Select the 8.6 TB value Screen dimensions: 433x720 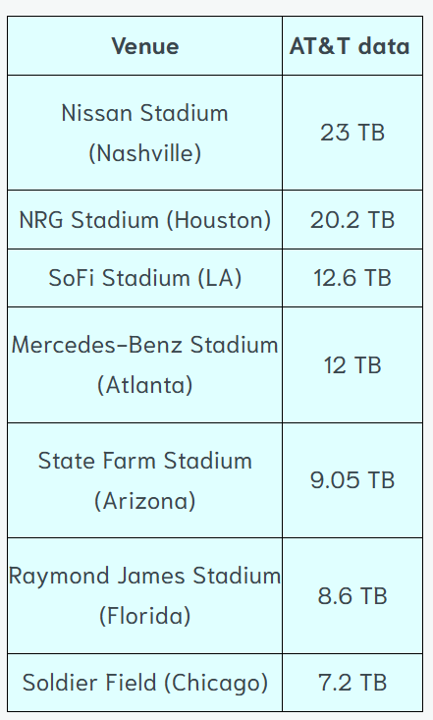tap(352, 596)
